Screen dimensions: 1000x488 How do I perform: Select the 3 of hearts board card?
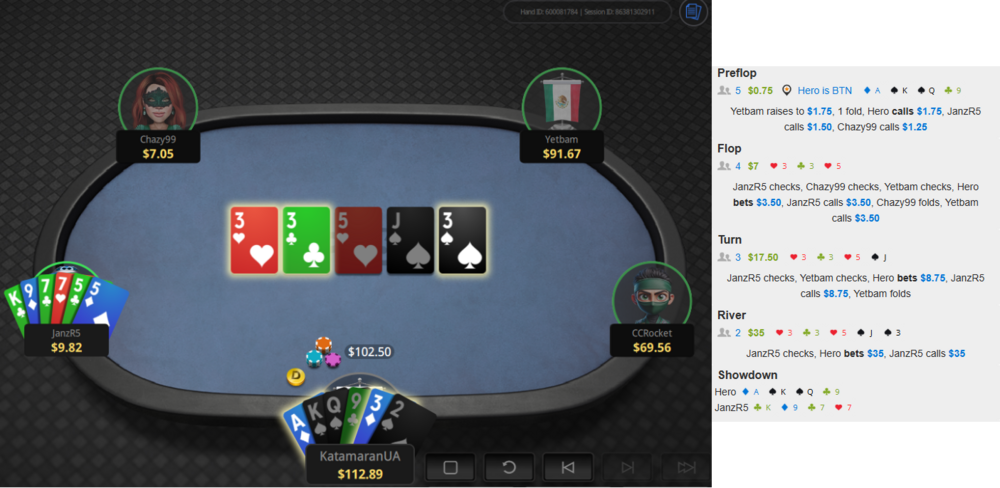tap(254, 240)
